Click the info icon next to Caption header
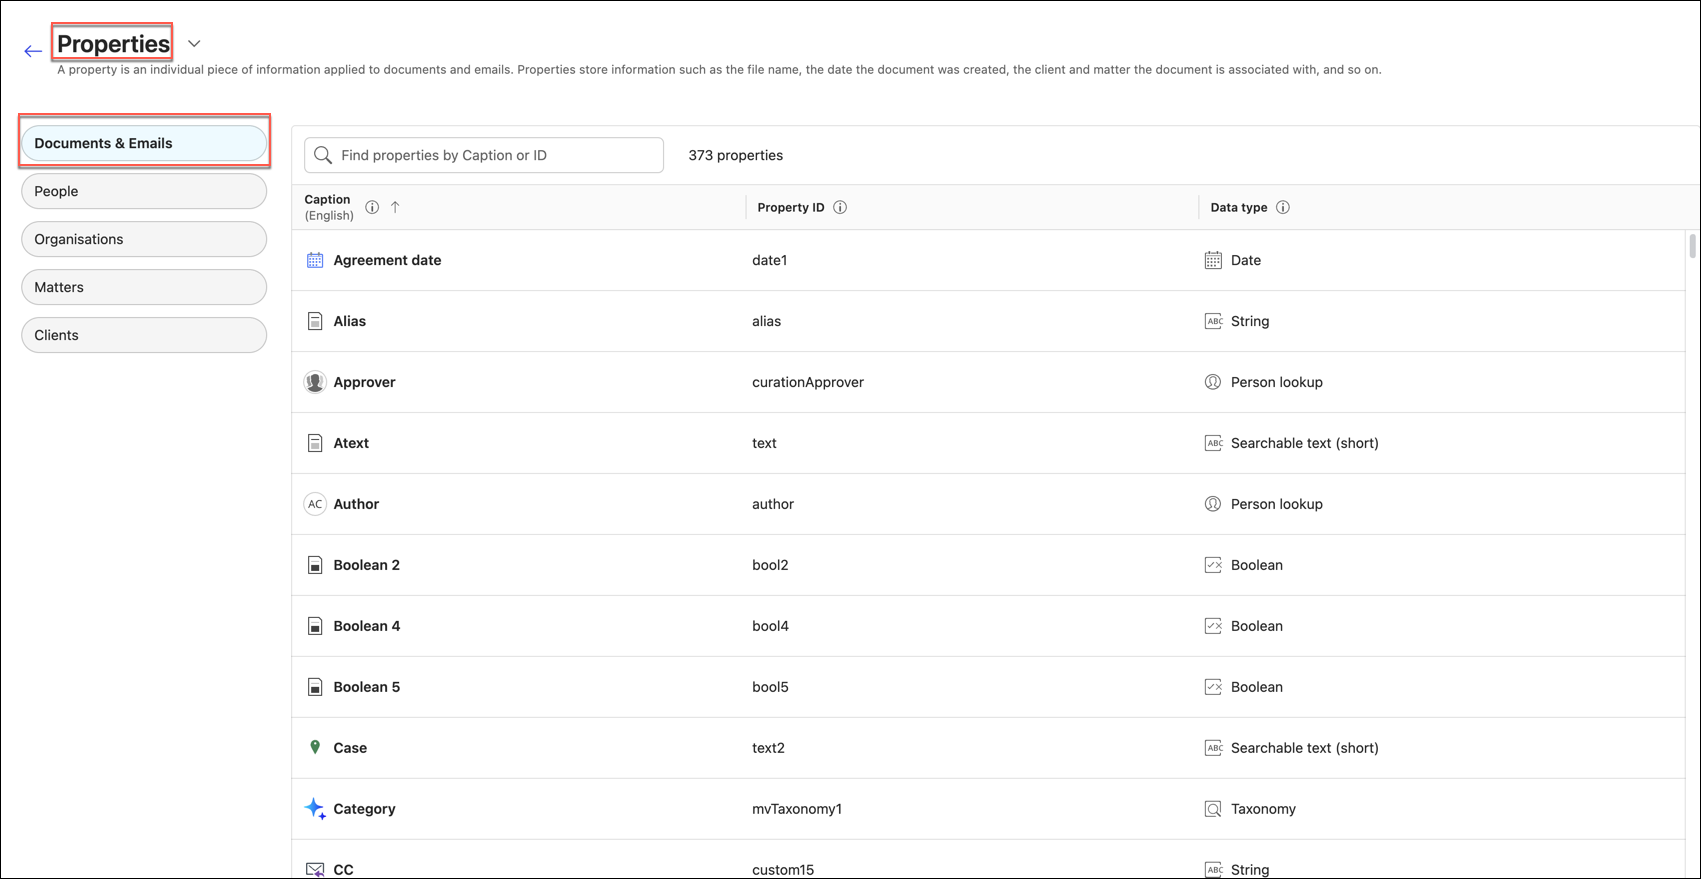The image size is (1701, 879). click(x=372, y=207)
